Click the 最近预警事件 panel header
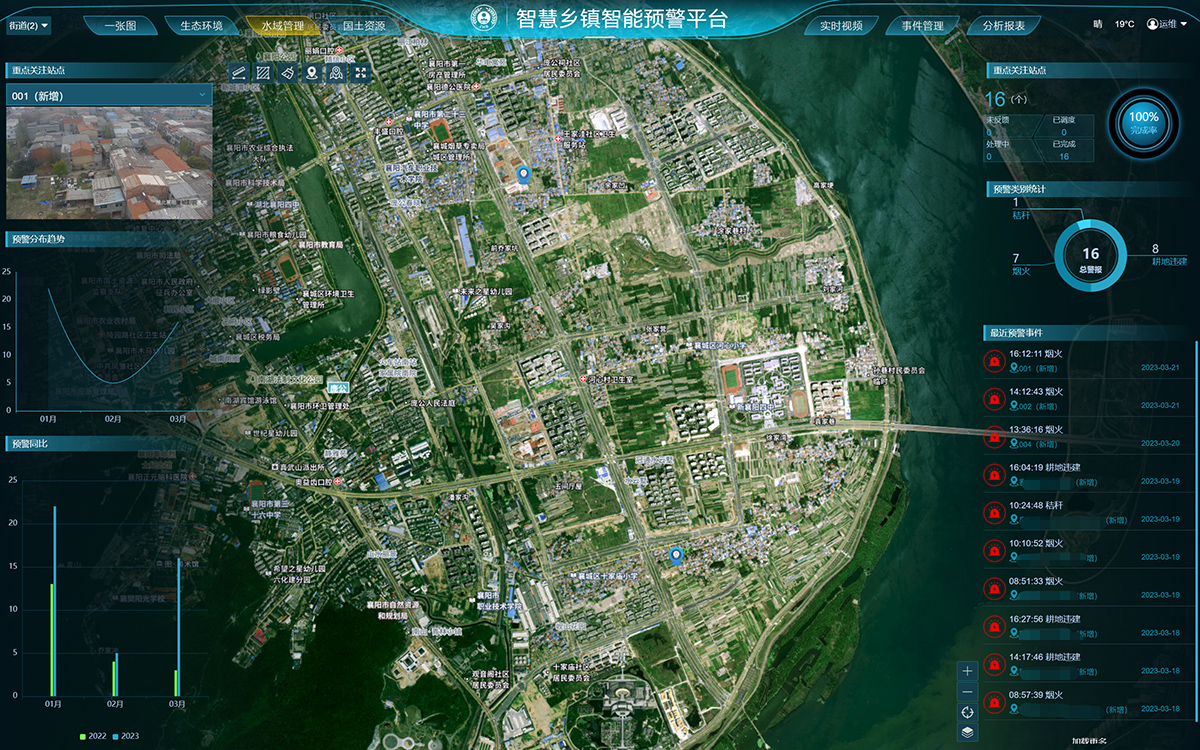This screenshot has width=1200, height=750. point(1090,333)
